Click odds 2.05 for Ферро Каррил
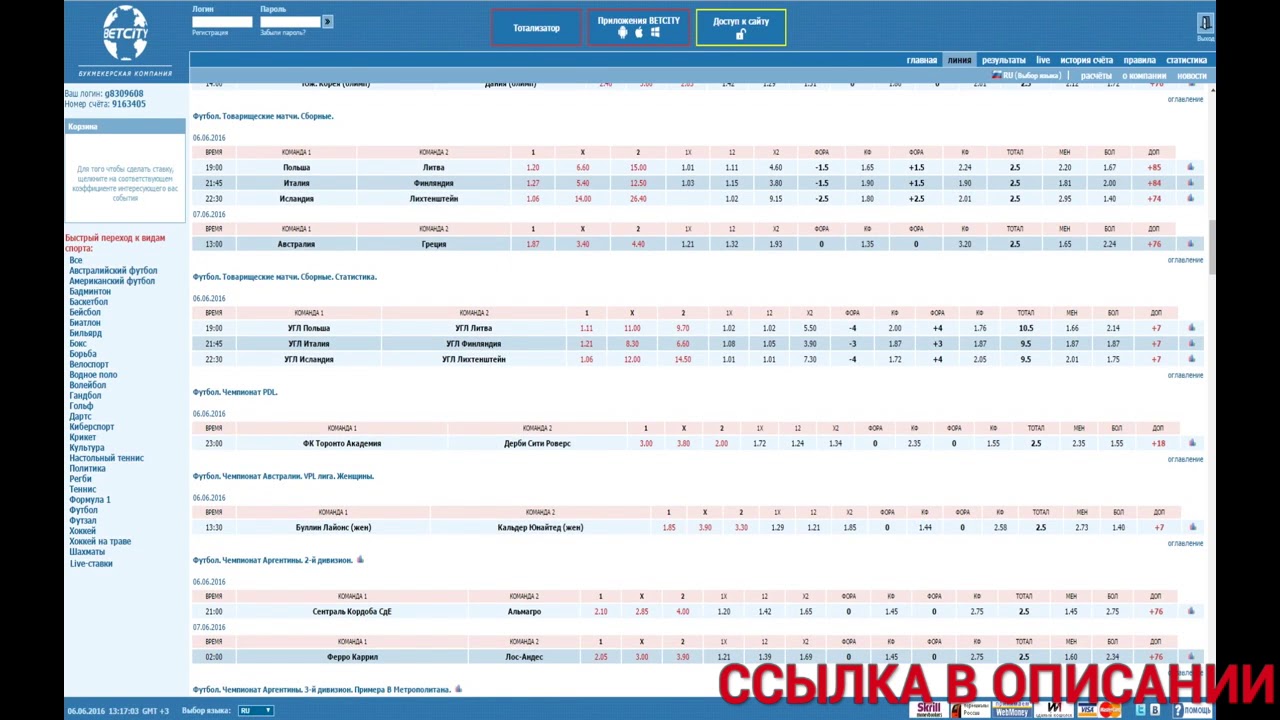This screenshot has width=1280, height=720. (600, 657)
